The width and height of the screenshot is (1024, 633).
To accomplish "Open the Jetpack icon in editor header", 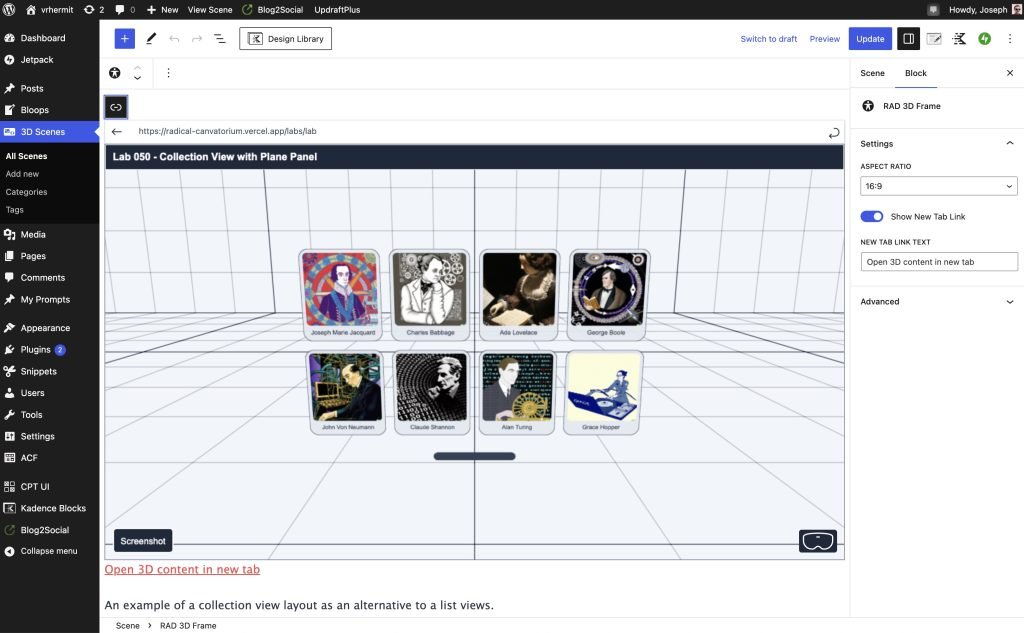I will pos(984,39).
